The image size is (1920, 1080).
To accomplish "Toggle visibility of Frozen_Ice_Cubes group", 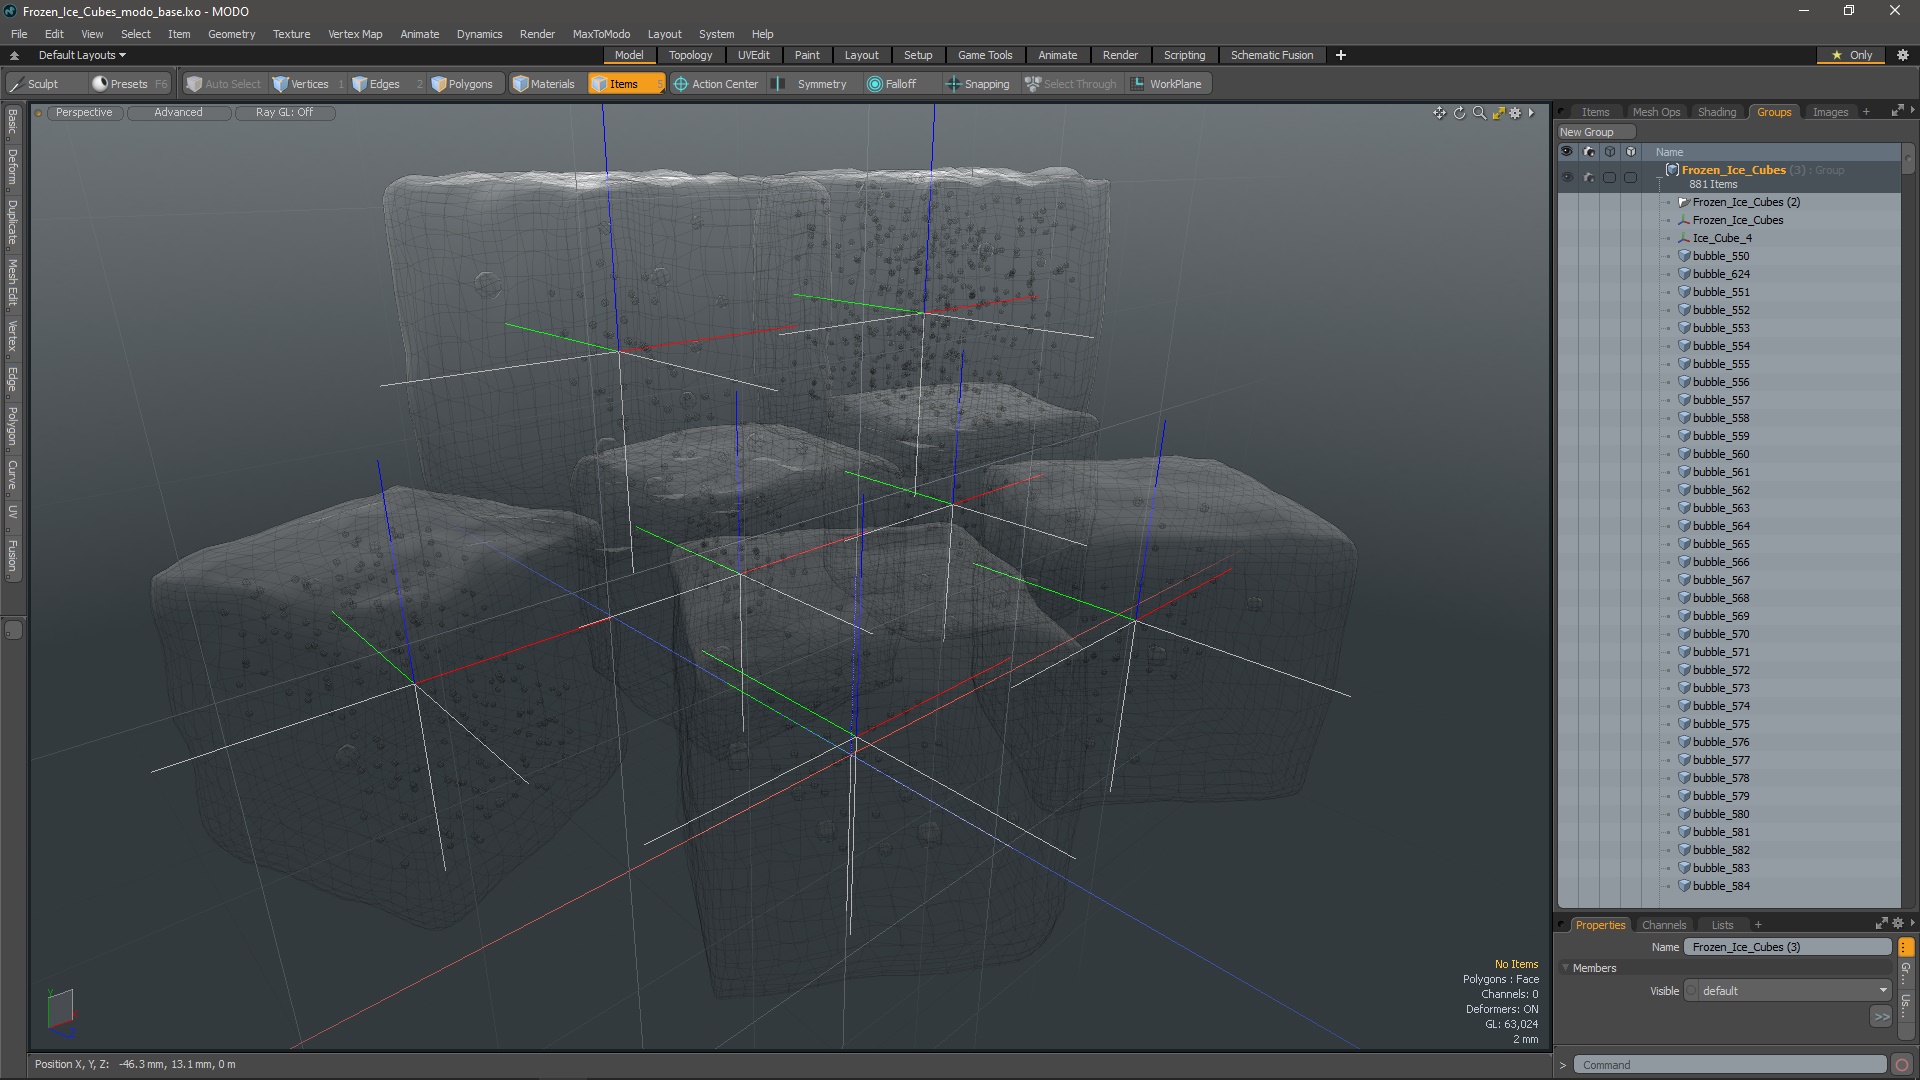I will (1566, 177).
